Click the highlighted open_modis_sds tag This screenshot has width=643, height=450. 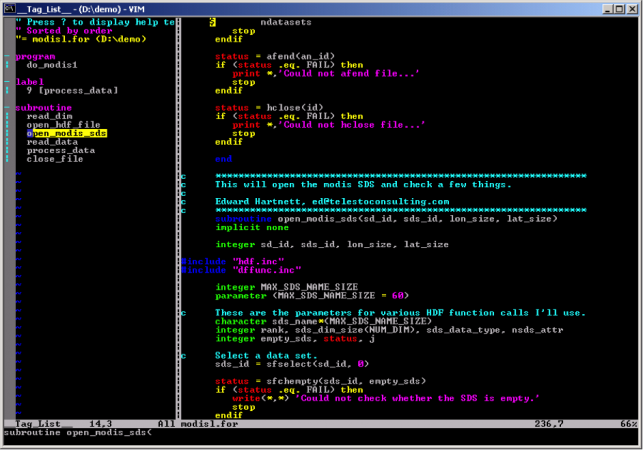pos(66,133)
